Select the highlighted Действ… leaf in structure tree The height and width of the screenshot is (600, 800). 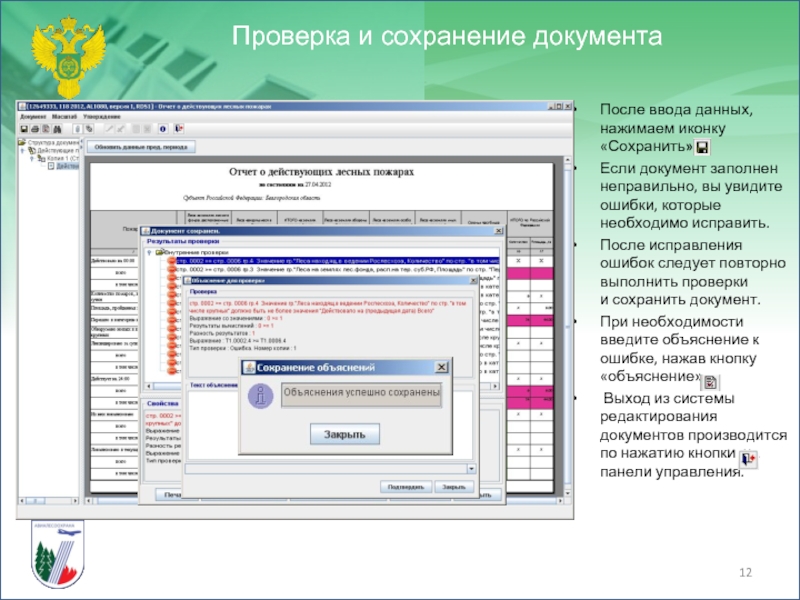click(x=67, y=166)
